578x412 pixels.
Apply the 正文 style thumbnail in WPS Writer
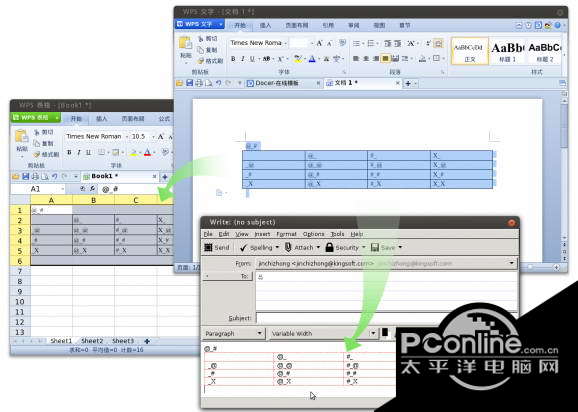pyautogui.click(x=469, y=51)
